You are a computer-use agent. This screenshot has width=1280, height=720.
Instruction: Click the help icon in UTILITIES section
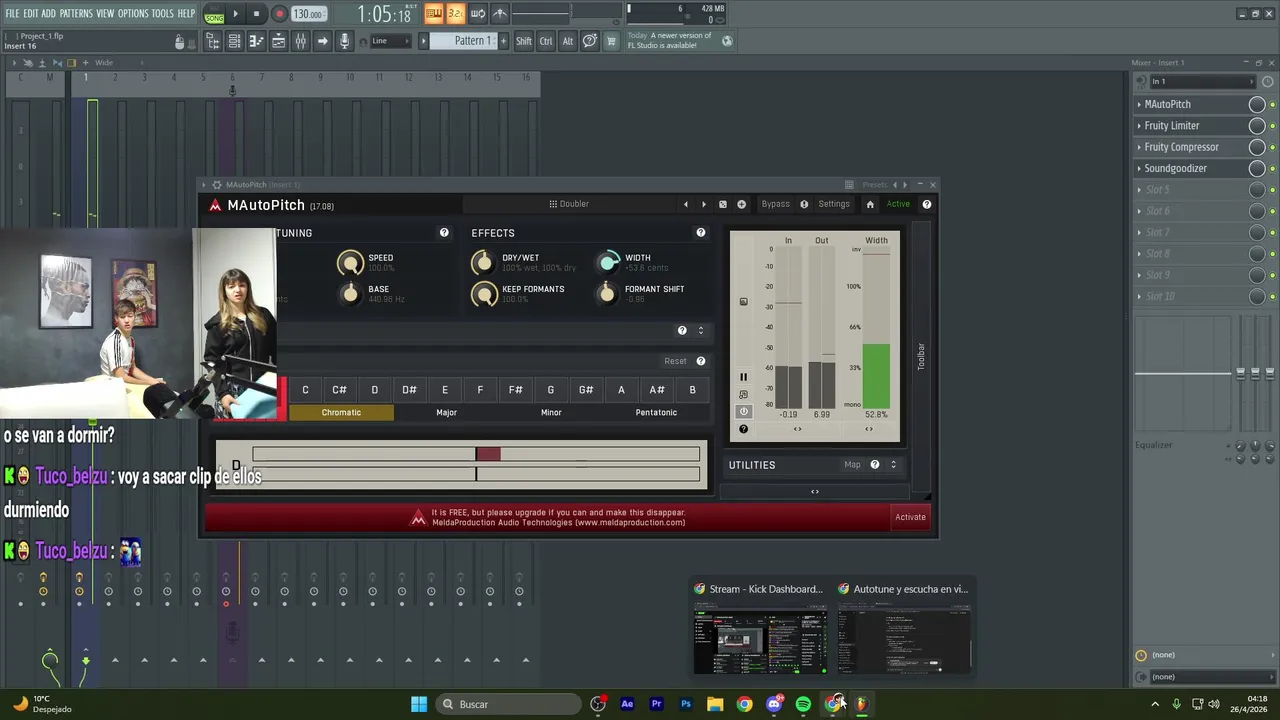pos(875,465)
